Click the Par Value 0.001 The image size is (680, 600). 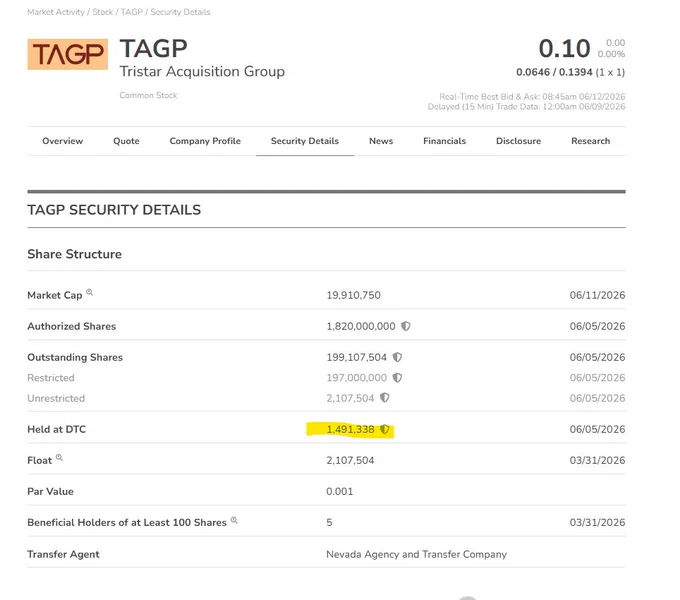point(340,492)
